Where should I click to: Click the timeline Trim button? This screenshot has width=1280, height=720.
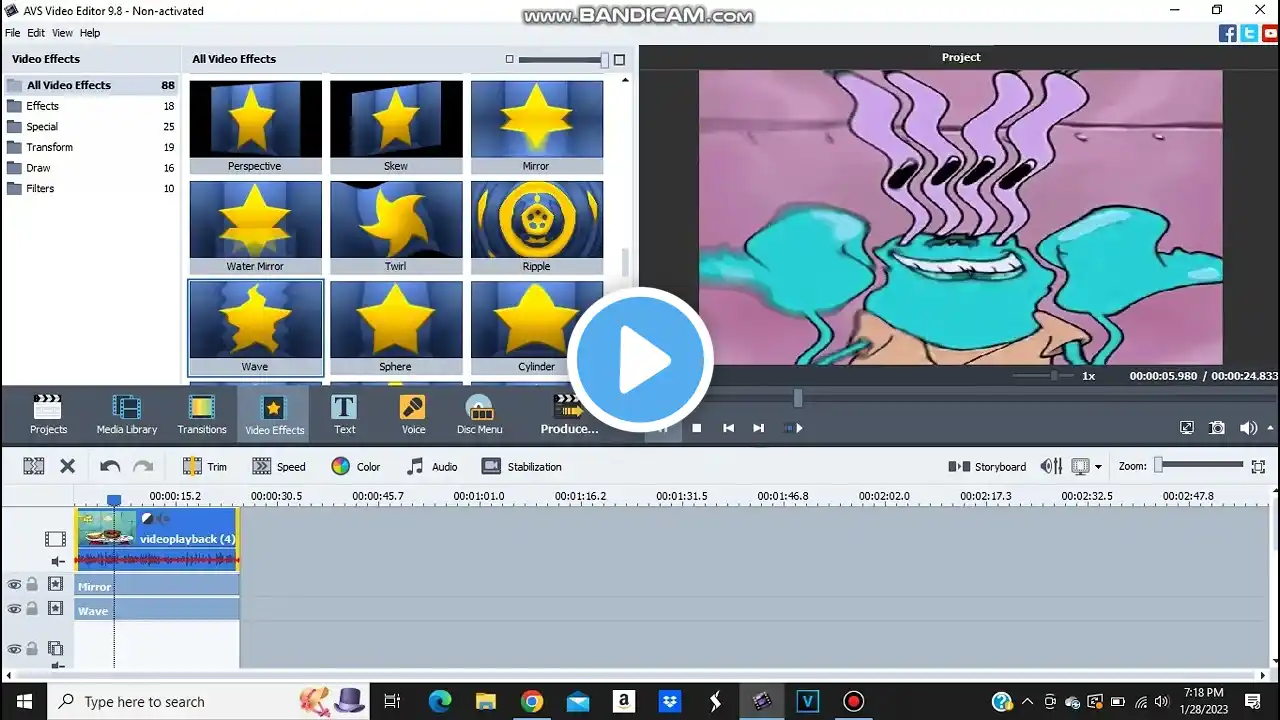coord(205,466)
